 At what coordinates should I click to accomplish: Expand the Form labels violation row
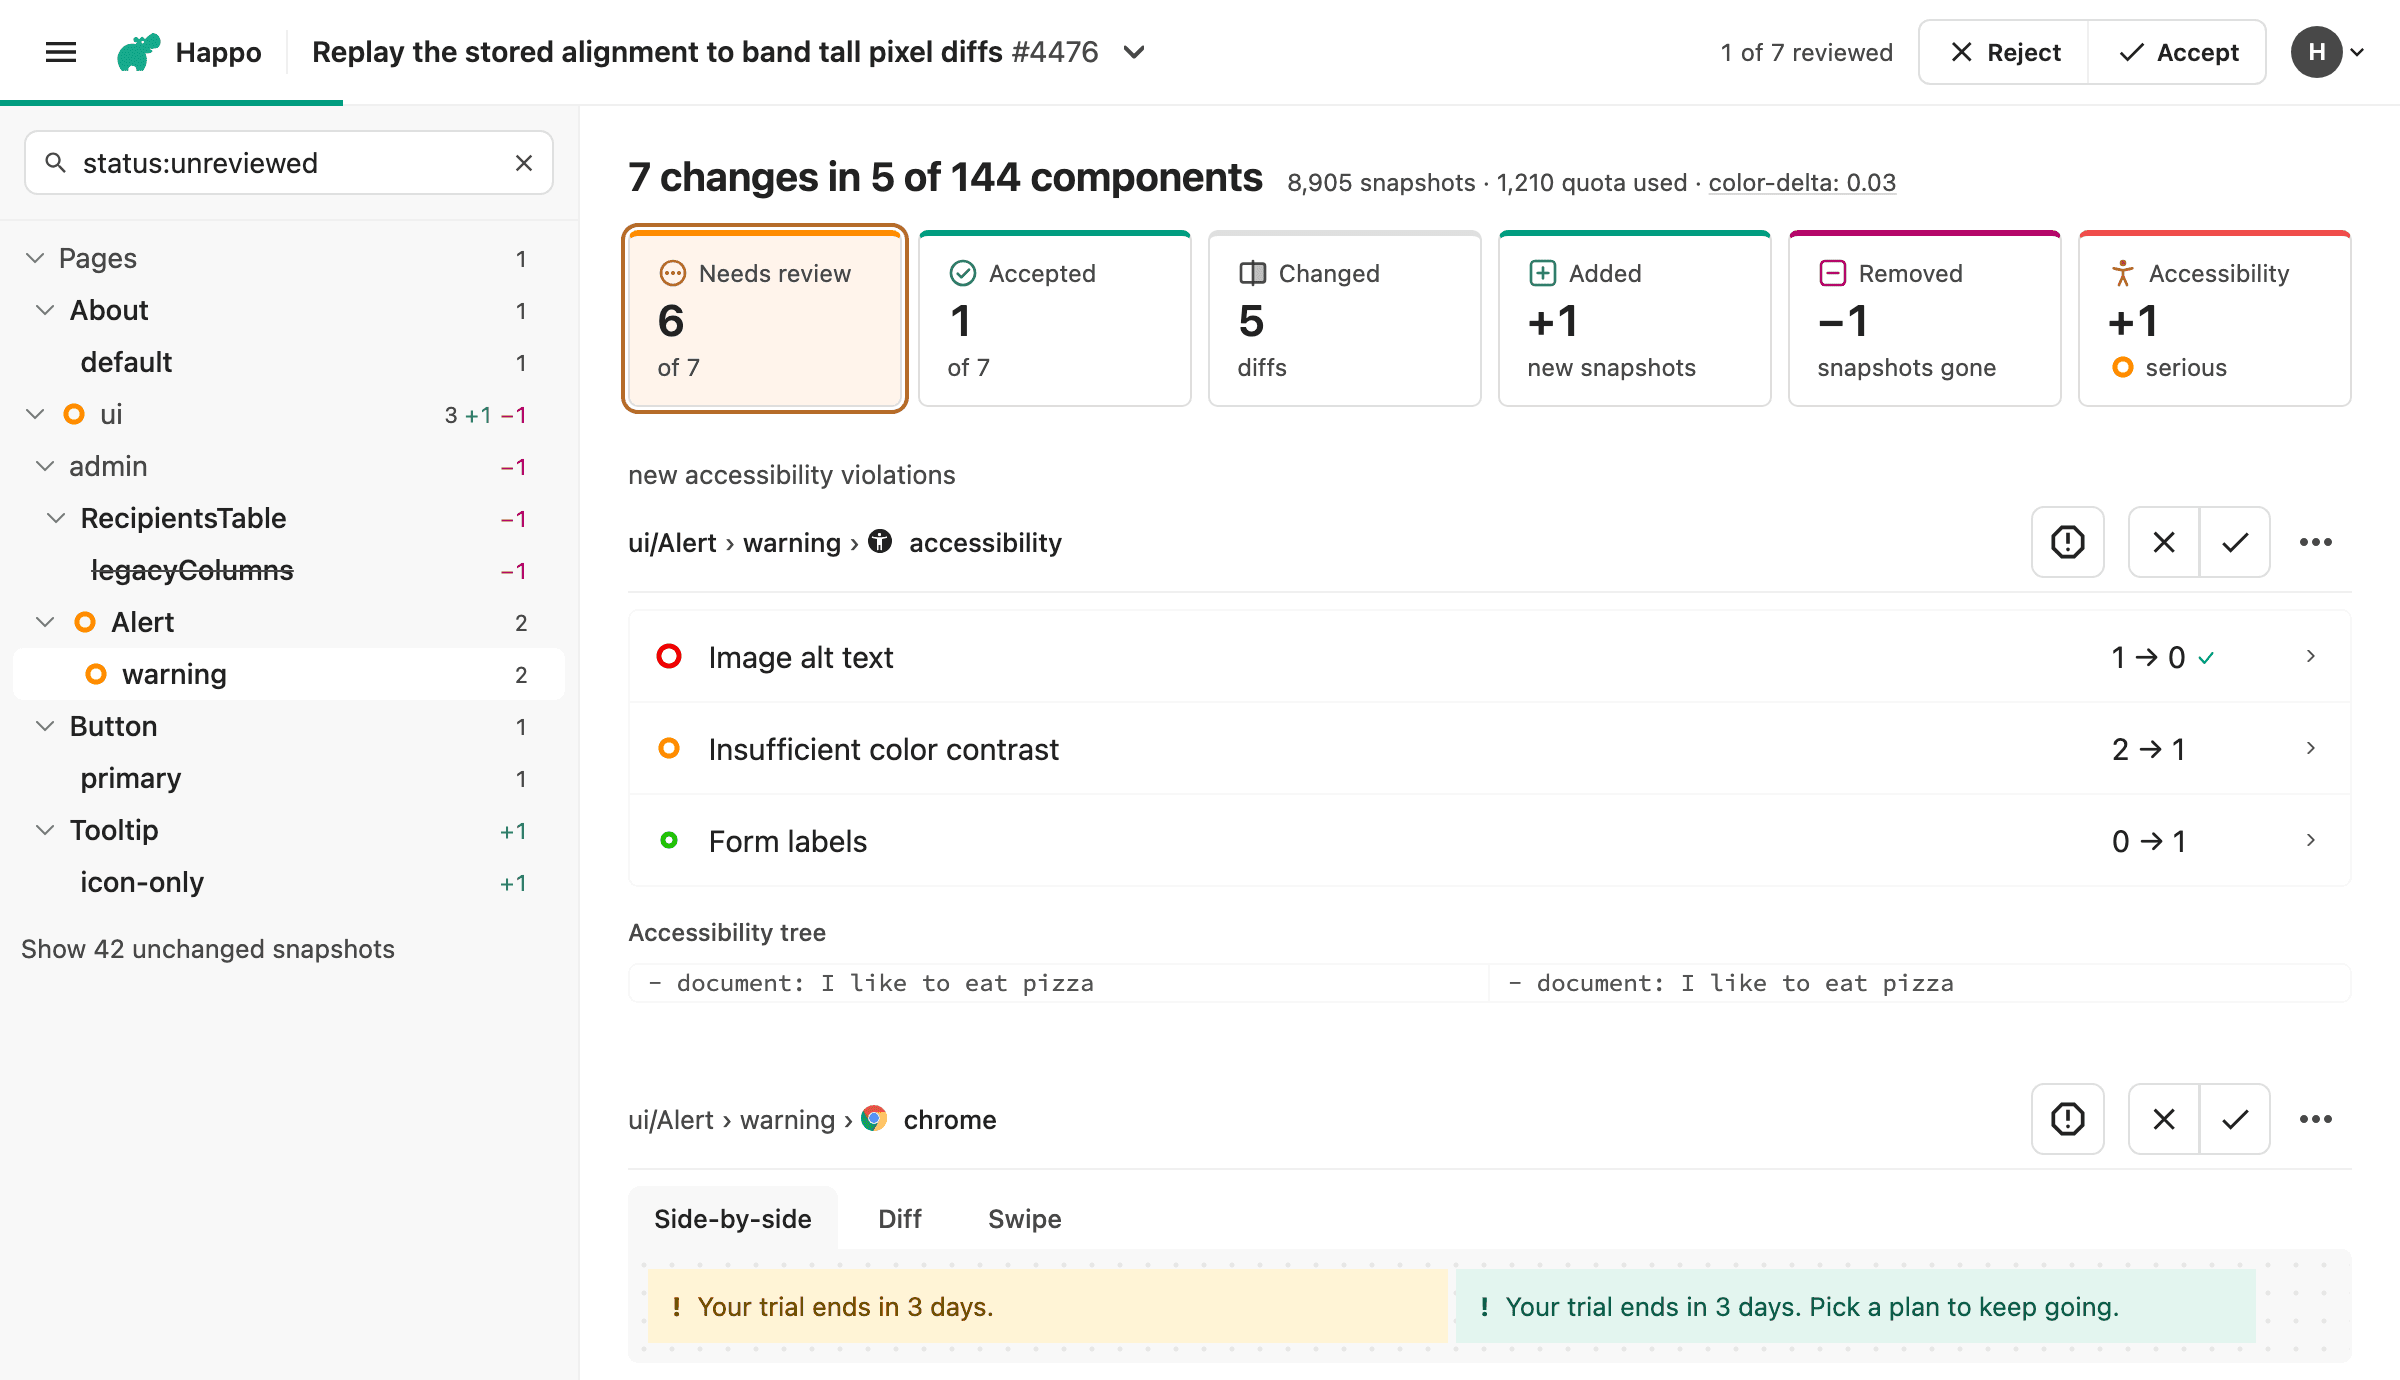click(1489, 841)
